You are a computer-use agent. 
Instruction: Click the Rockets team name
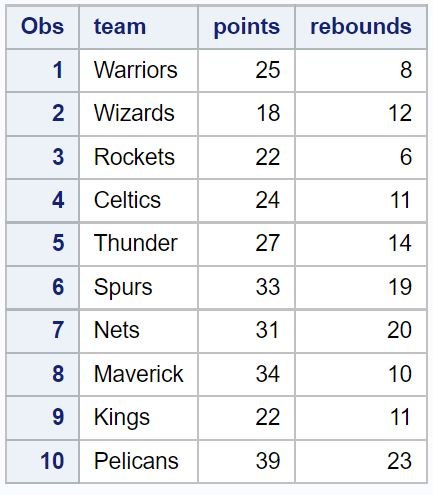tap(134, 157)
